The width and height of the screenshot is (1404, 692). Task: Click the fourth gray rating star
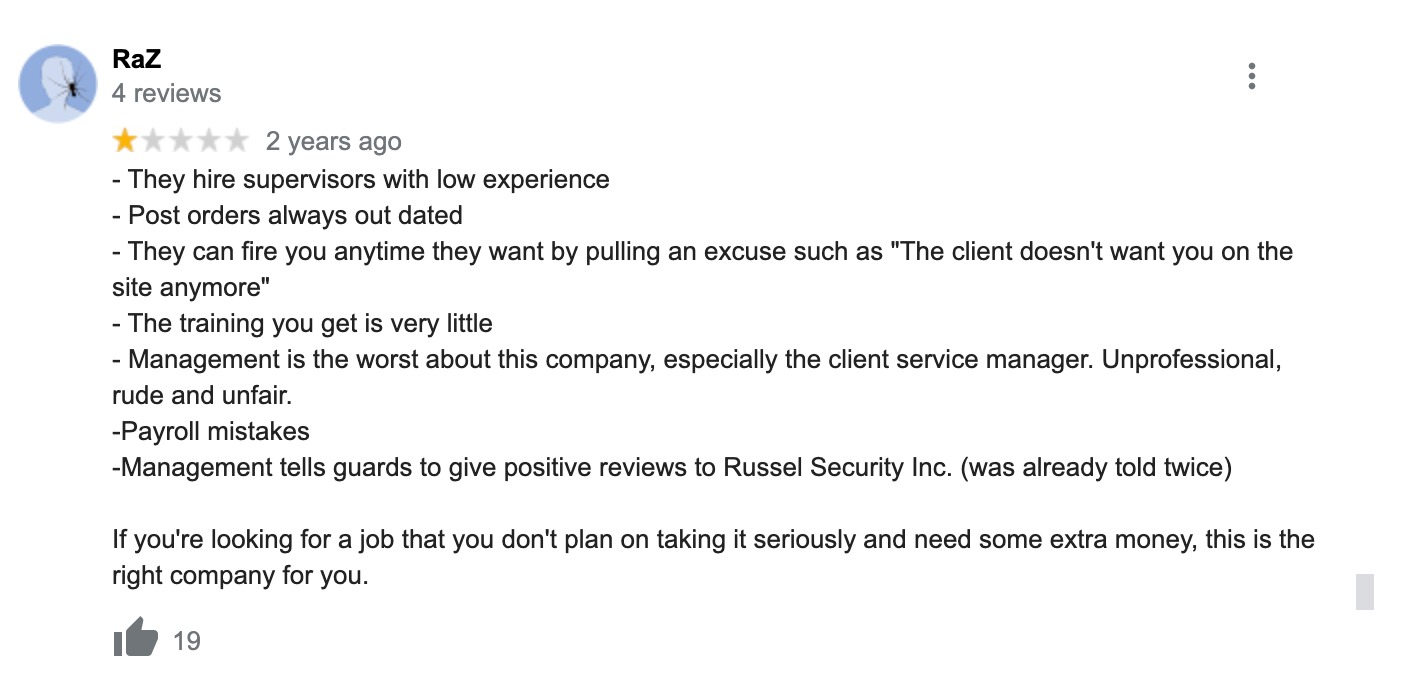point(208,141)
